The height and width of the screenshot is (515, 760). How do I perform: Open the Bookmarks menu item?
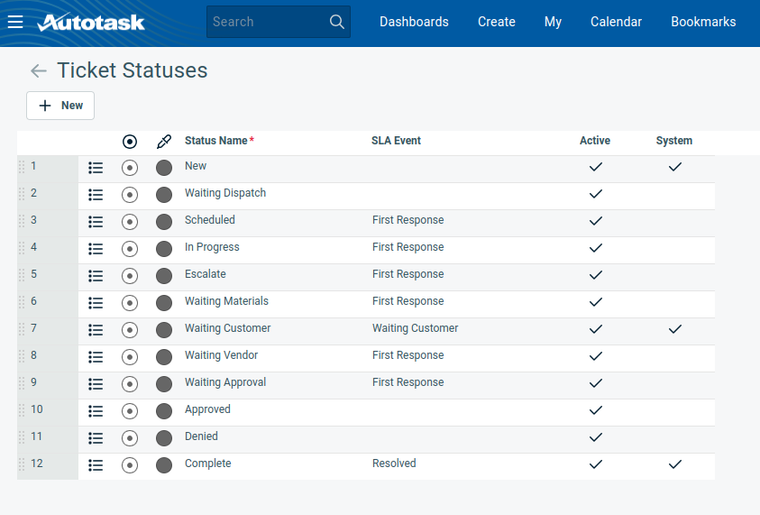pos(703,22)
